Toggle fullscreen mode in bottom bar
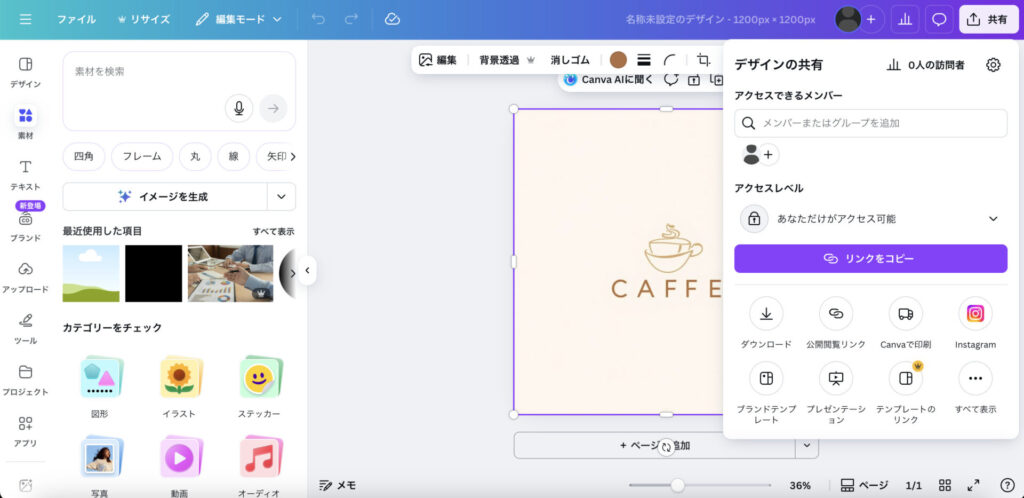This screenshot has width=1024, height=498. coord(973,485)
